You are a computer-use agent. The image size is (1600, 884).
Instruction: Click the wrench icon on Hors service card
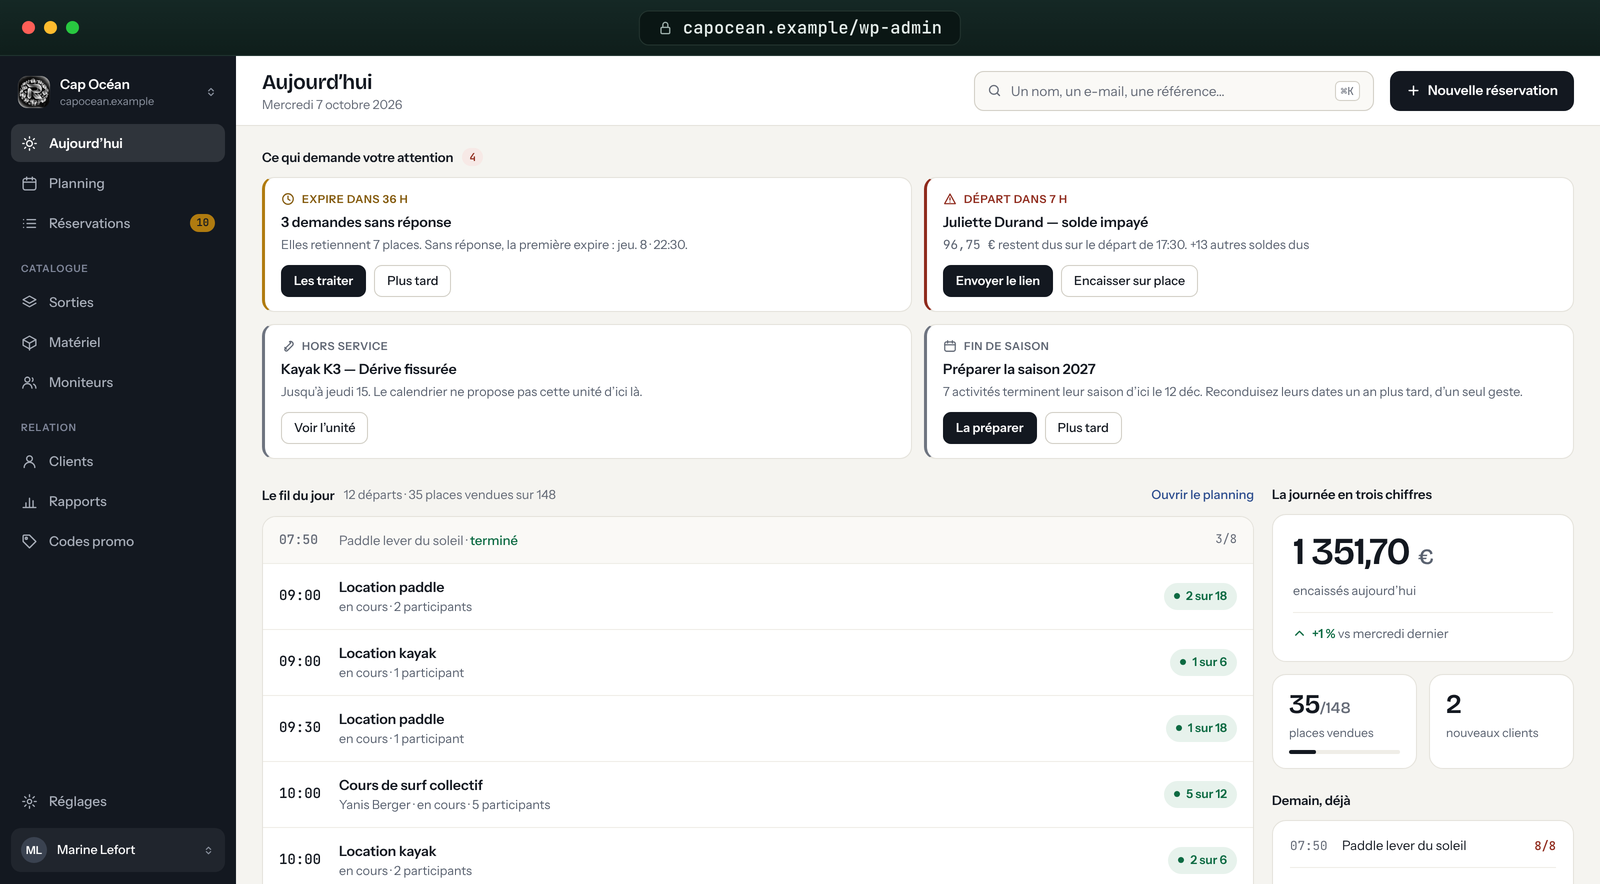[288, 346]
